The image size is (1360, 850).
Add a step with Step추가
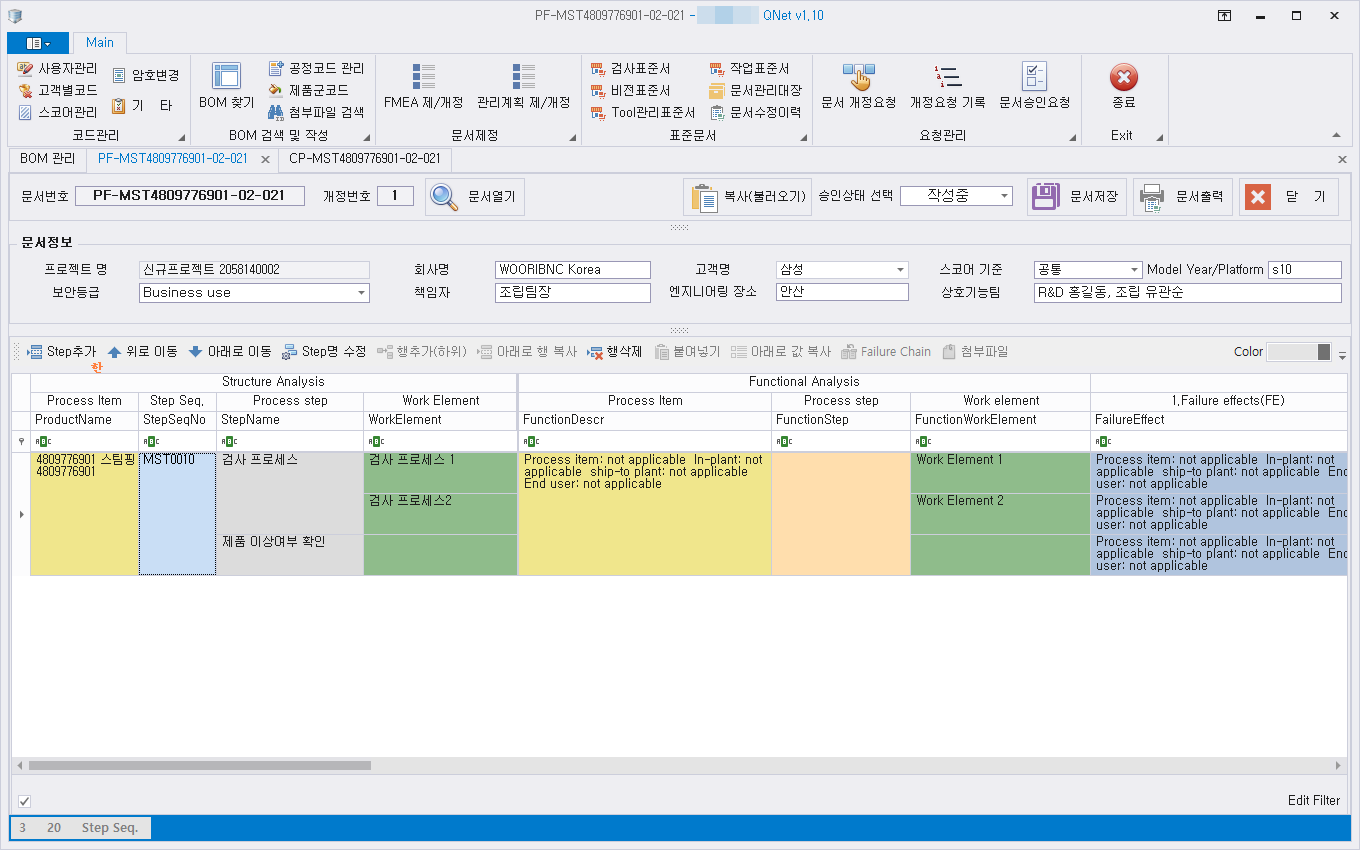coord(61,352)
